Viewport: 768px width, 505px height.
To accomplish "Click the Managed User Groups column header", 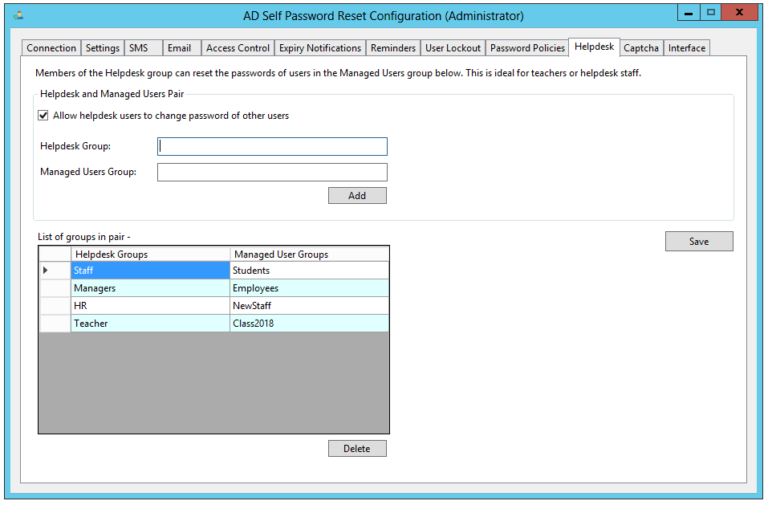I will point(309,254).
